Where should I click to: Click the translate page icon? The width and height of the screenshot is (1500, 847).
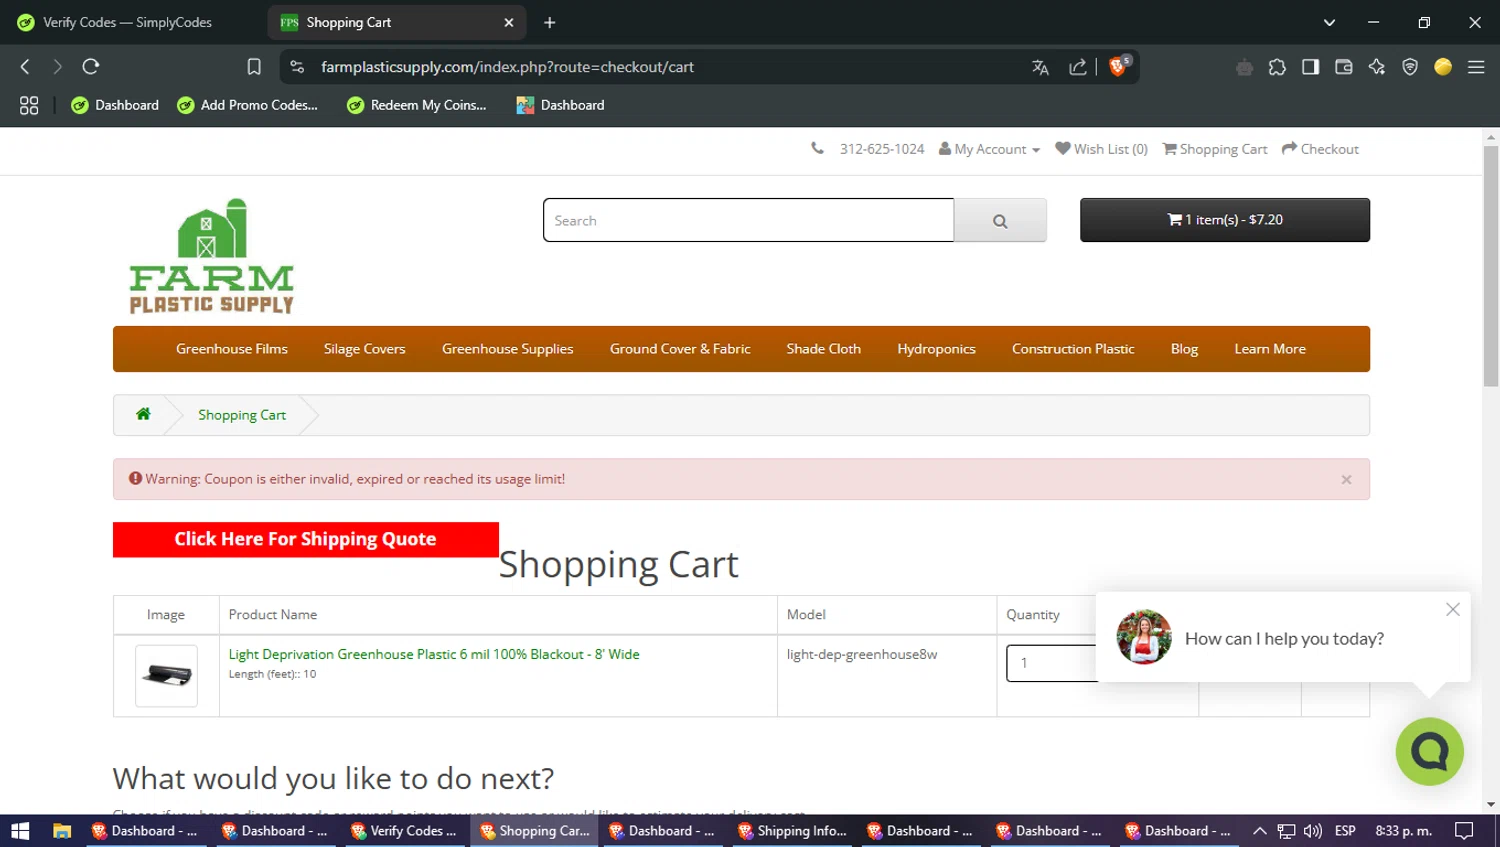1040,67
